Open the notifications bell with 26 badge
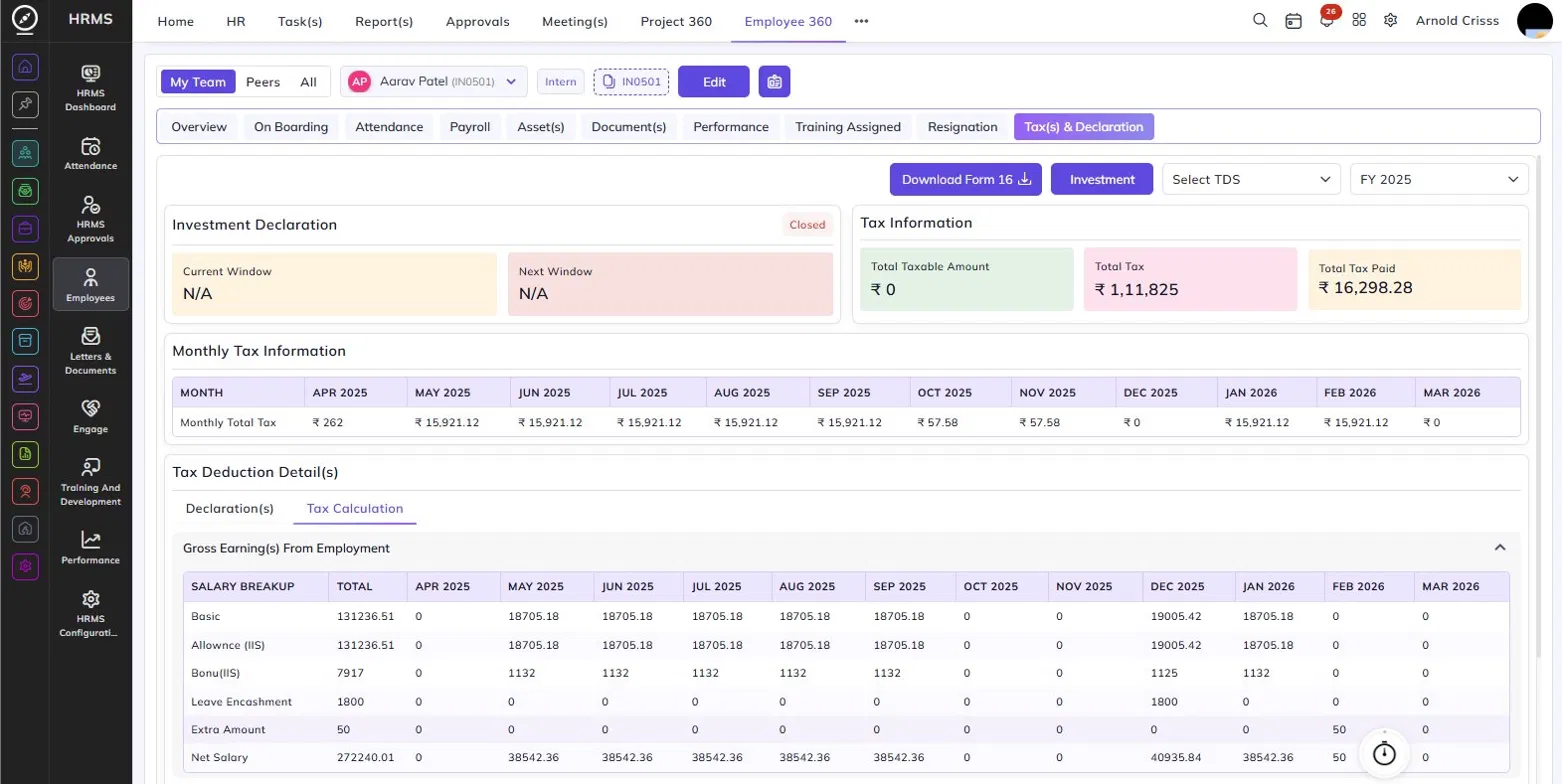 [x=1327, y=20]
